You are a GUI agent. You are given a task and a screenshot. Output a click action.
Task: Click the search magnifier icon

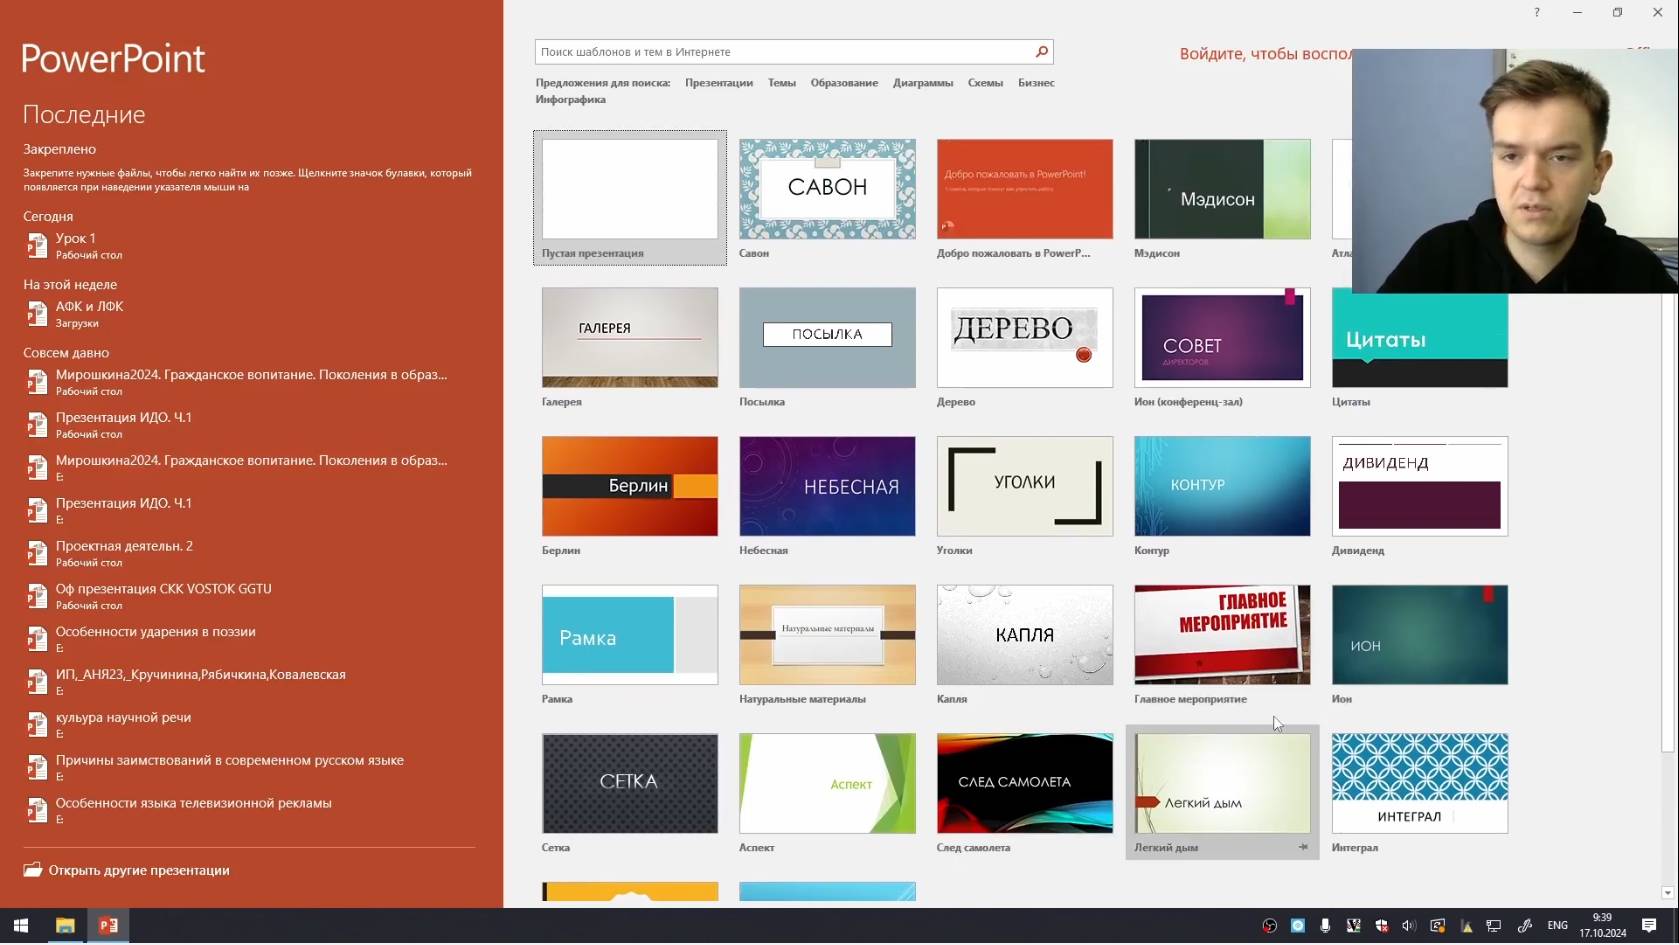[1040, 51]
